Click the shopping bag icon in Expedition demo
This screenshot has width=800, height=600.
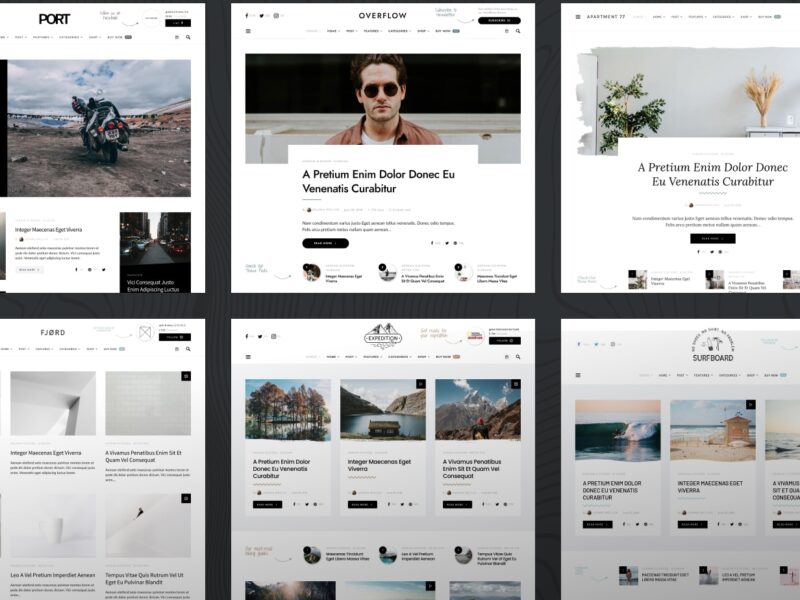coord(507,357)
